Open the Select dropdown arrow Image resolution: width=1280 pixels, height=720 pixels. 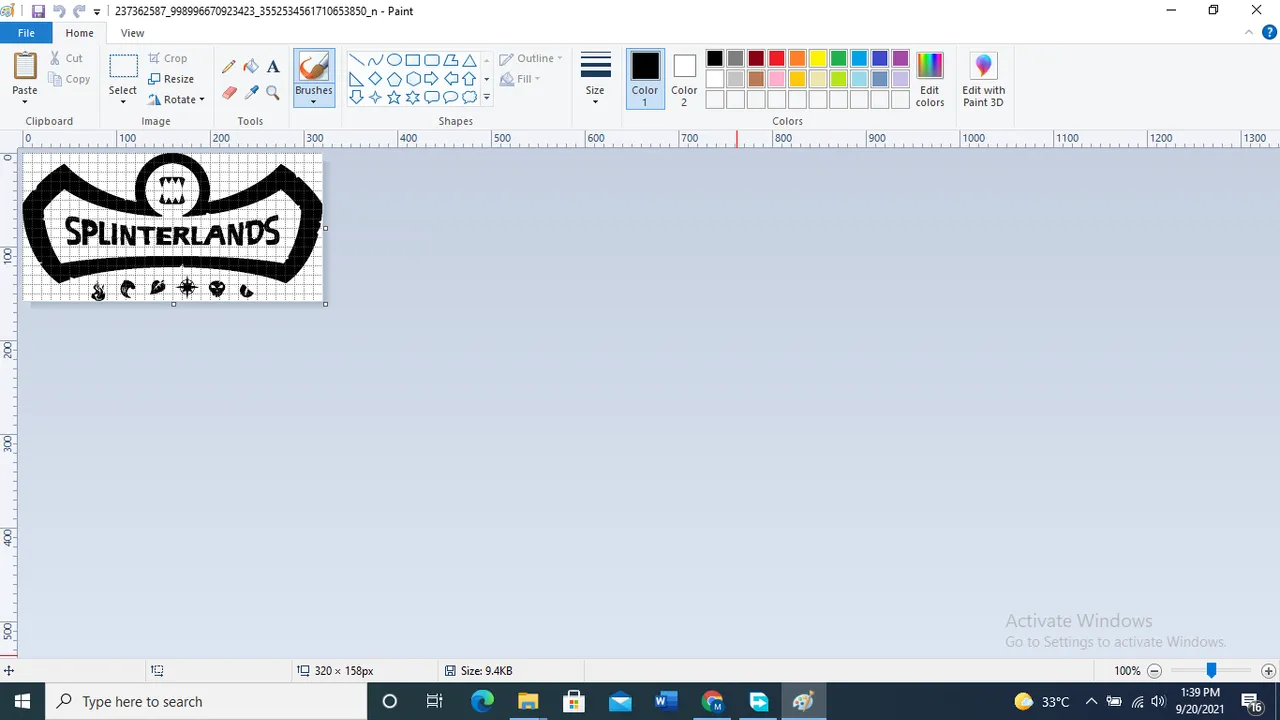pos(123,102)
